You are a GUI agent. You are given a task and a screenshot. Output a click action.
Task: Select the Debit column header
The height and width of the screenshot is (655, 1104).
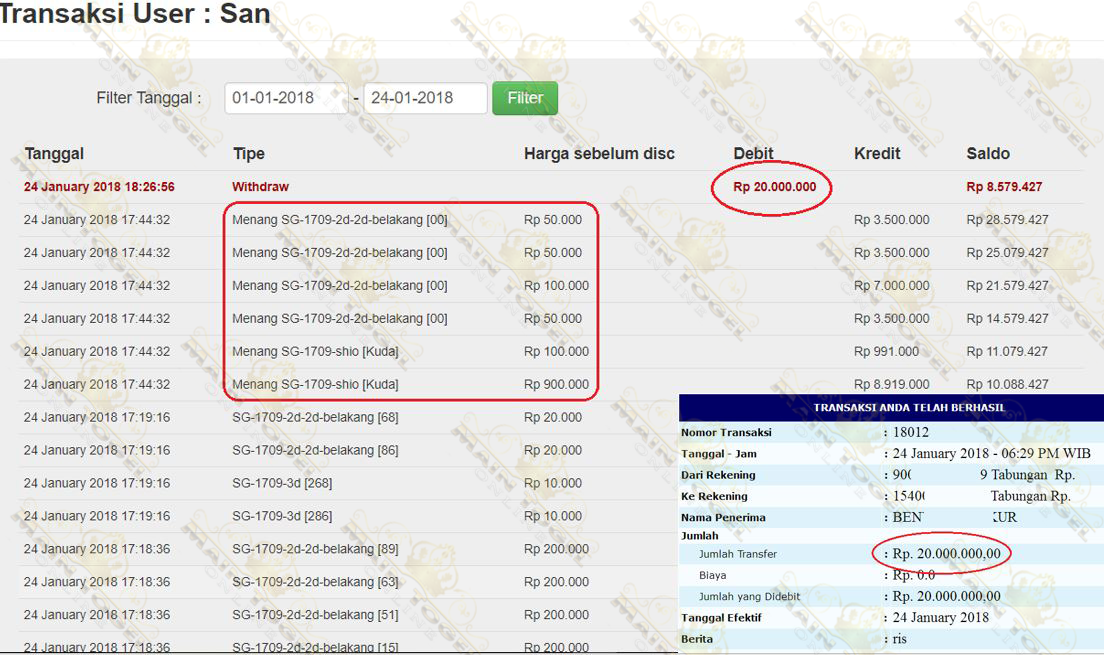click(x=753, y=154)
